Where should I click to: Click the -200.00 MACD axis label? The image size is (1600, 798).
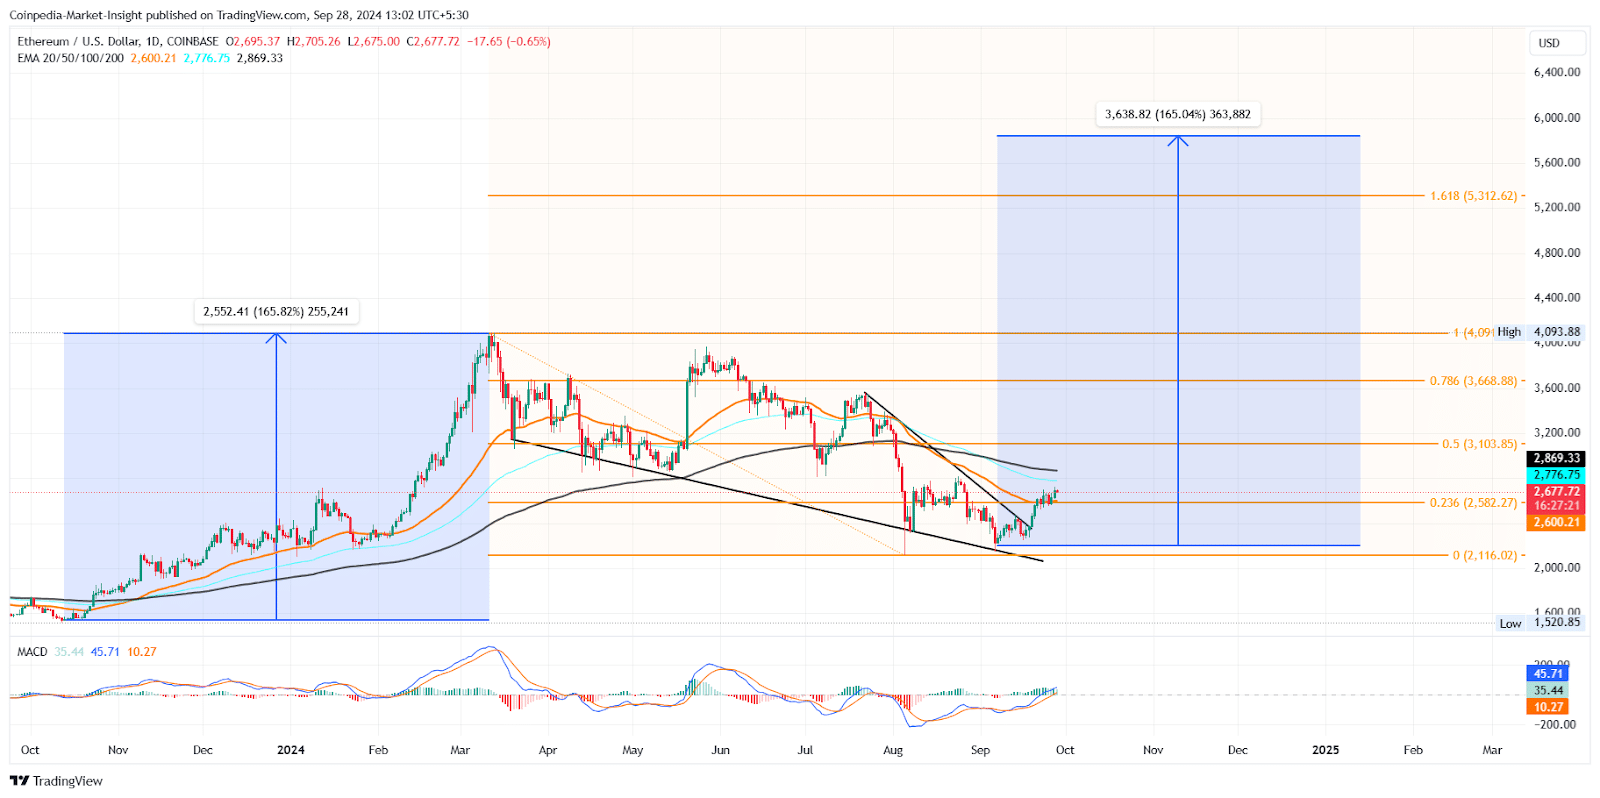click(1555, 724)
